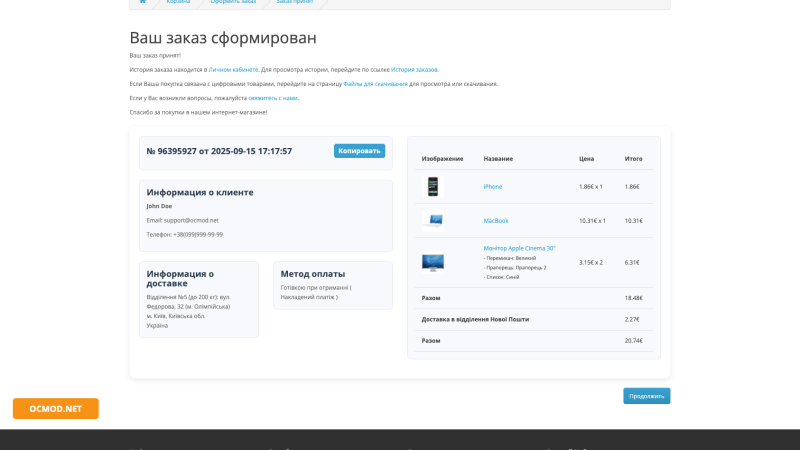
Task: Click the phone number +38(099)999-99-99
Action: 198,235
